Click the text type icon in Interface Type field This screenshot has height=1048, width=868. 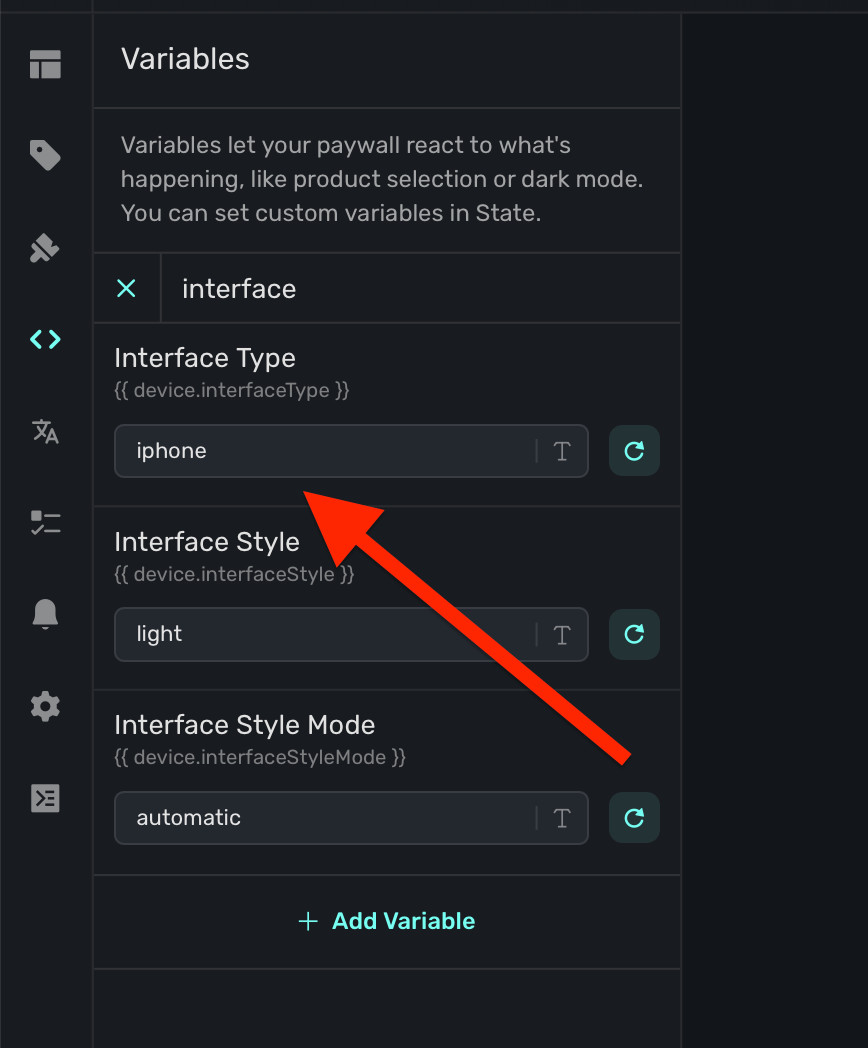point(562,451)
